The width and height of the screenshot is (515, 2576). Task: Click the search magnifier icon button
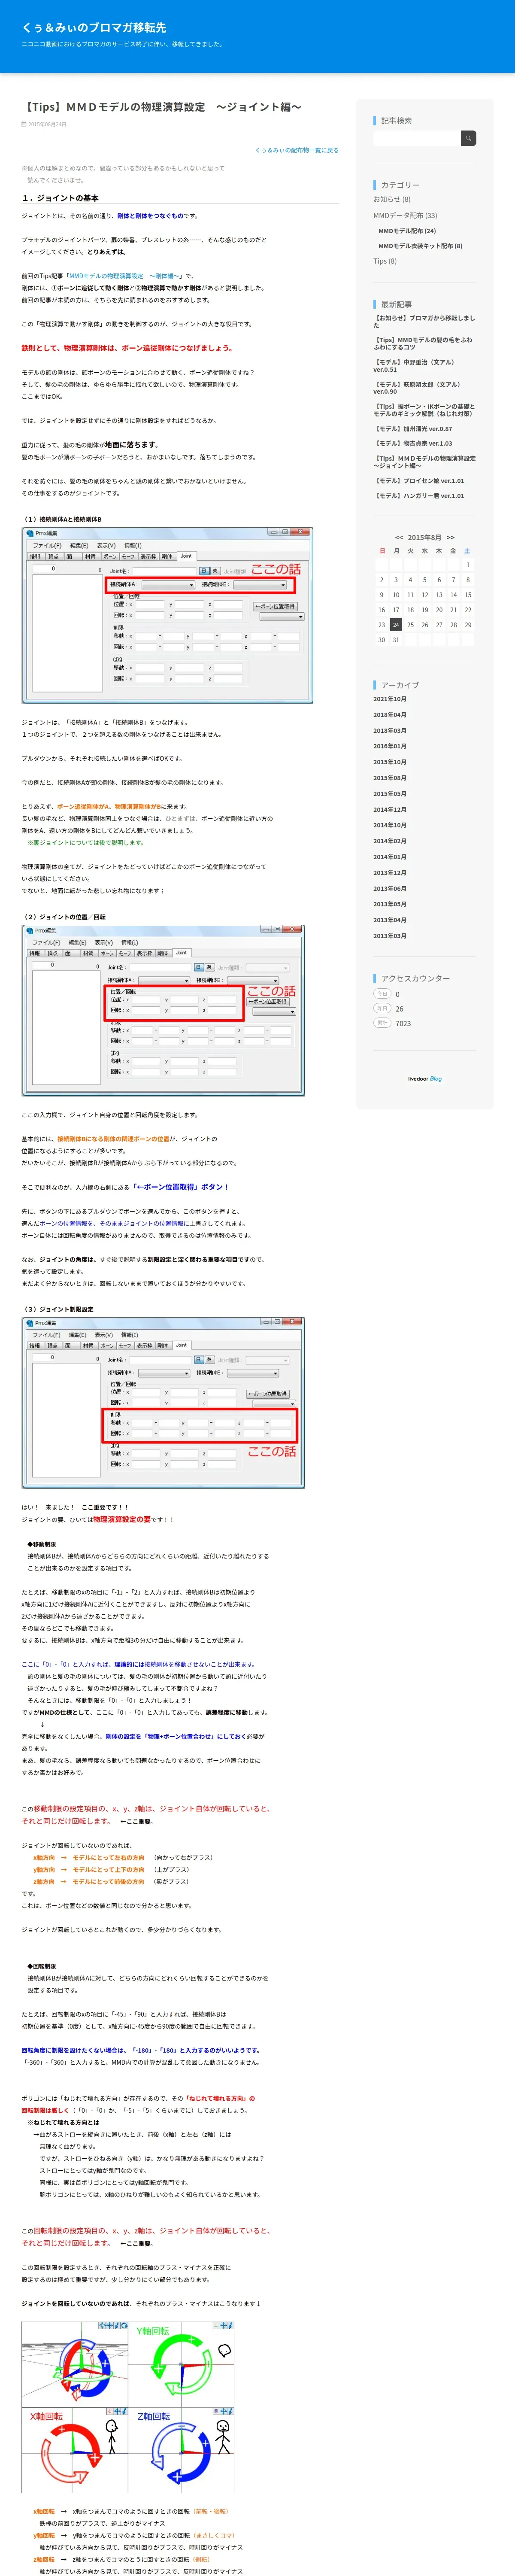coord(468,138)
